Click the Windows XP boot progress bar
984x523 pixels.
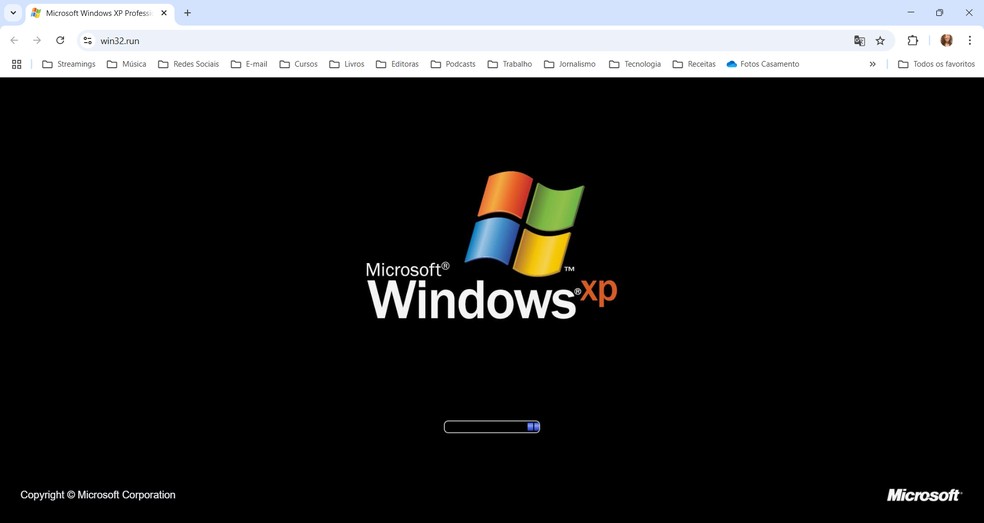(492, 427)
